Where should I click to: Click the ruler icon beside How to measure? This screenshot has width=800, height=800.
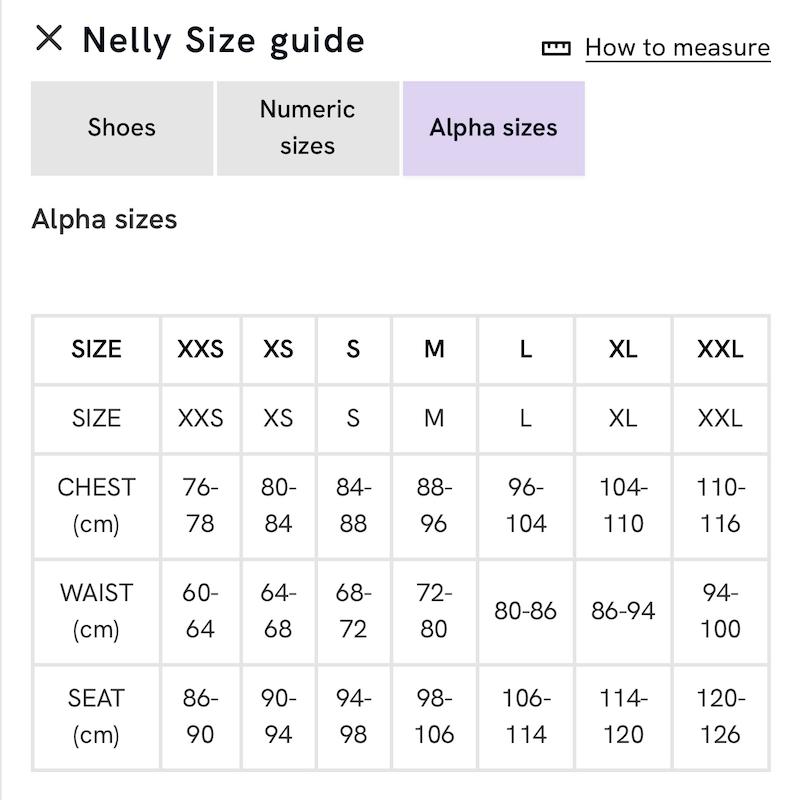click(x=556, y=48)
